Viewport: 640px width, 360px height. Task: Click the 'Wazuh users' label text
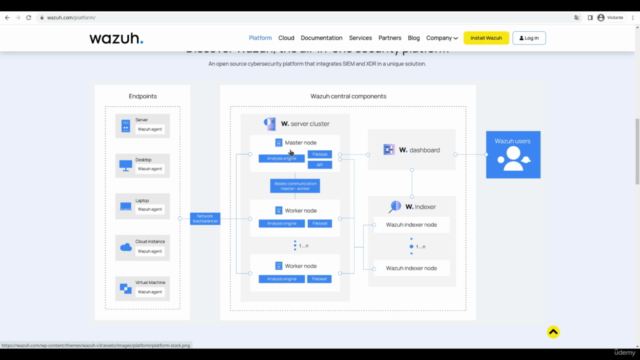(513, 141)
